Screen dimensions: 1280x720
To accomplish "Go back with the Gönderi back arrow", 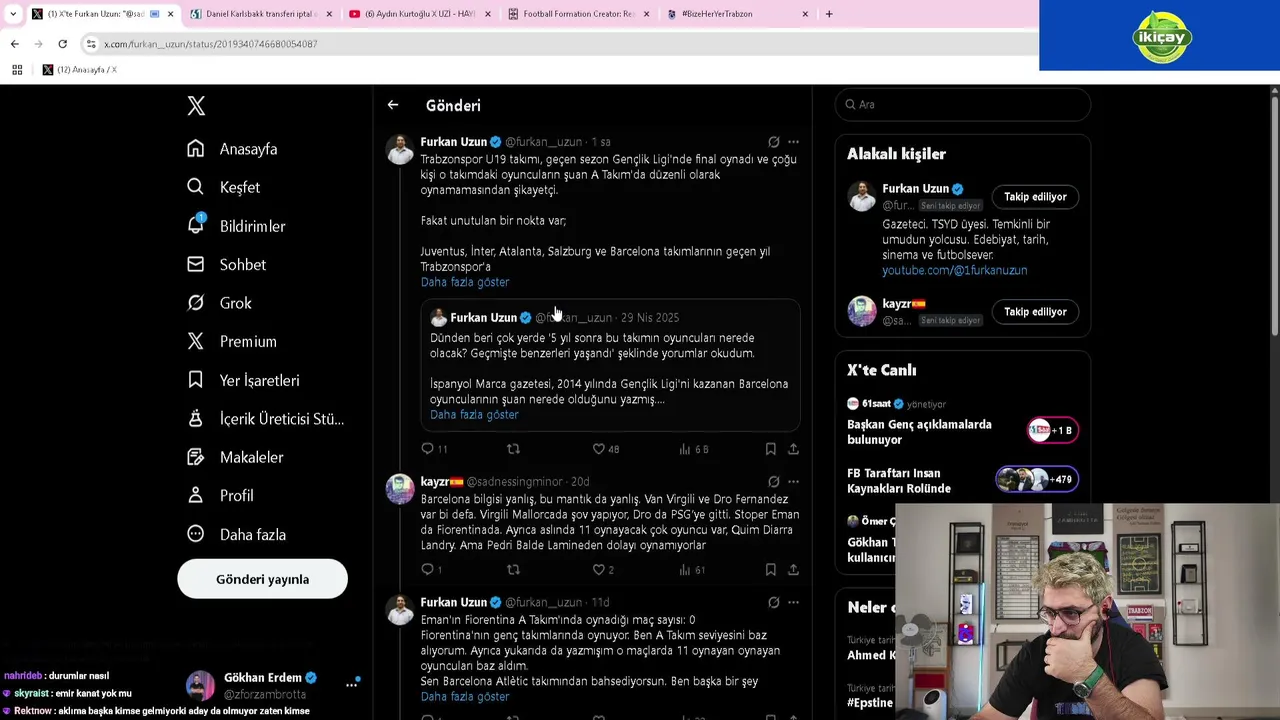I will 393,105.
